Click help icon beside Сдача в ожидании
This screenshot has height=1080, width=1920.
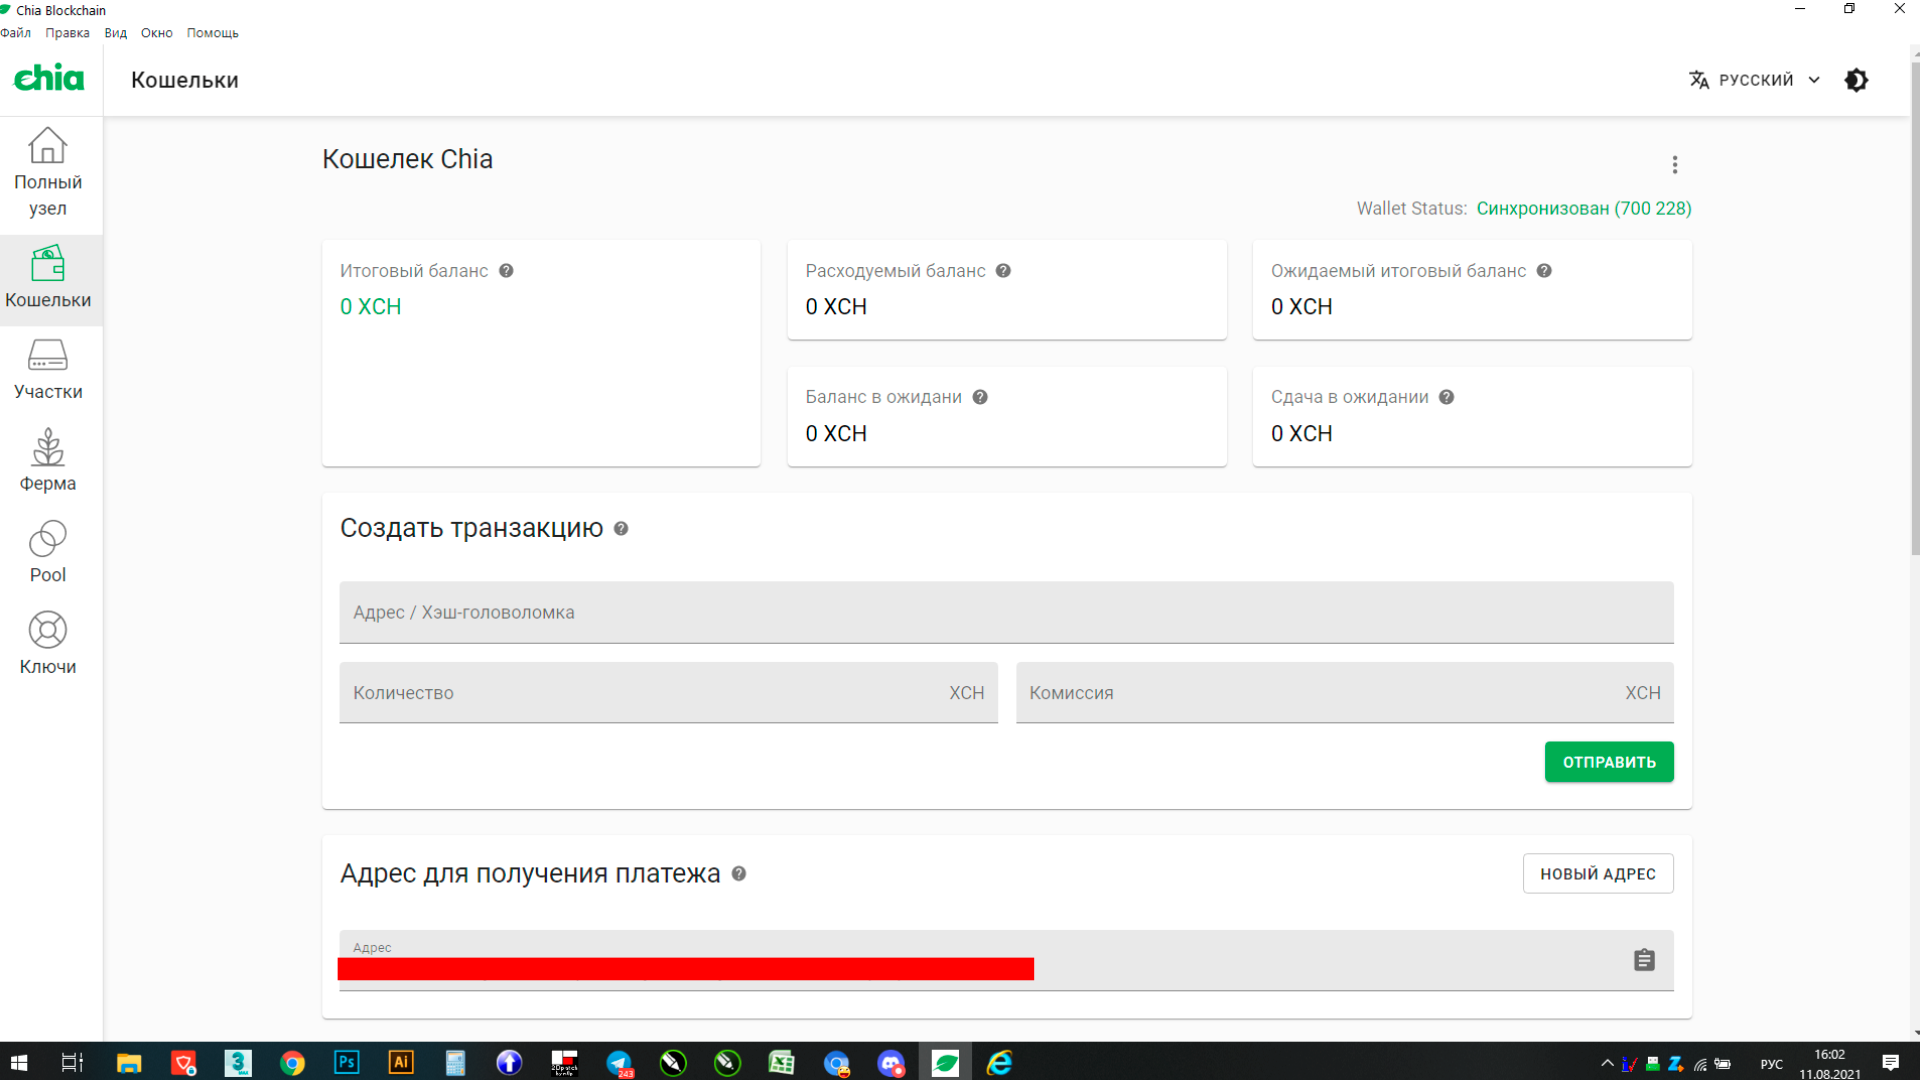(x=1446, y=397)
